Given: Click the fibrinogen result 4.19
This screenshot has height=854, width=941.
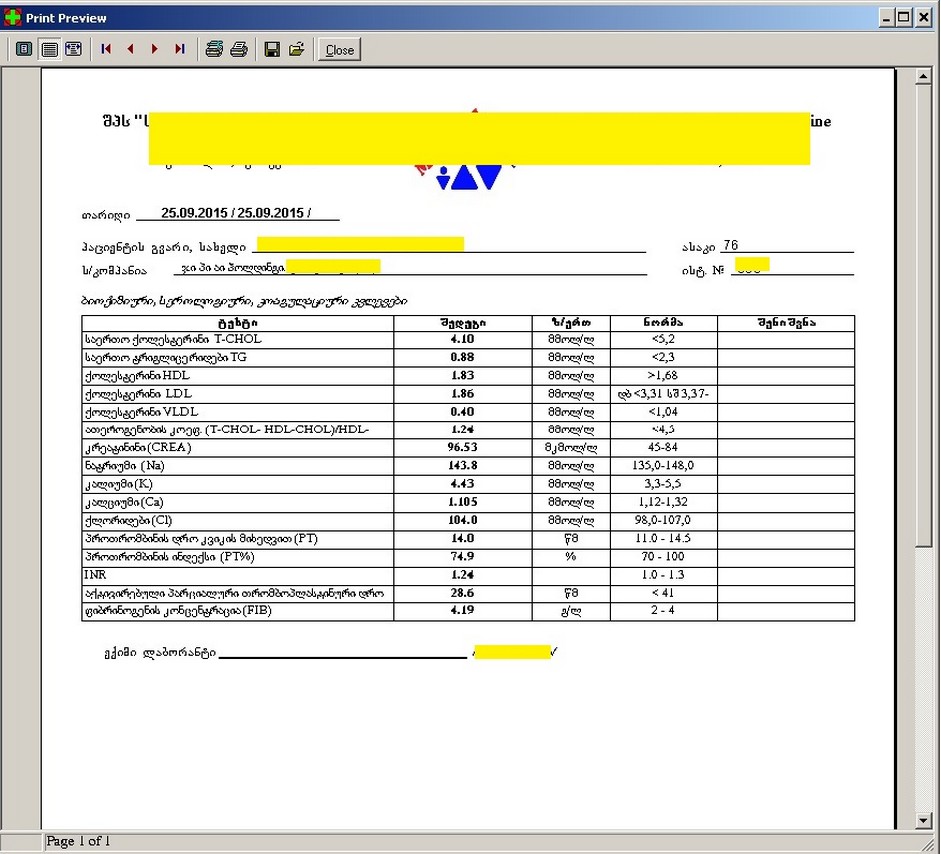Looking at the screenshot, I should [462, 610].
